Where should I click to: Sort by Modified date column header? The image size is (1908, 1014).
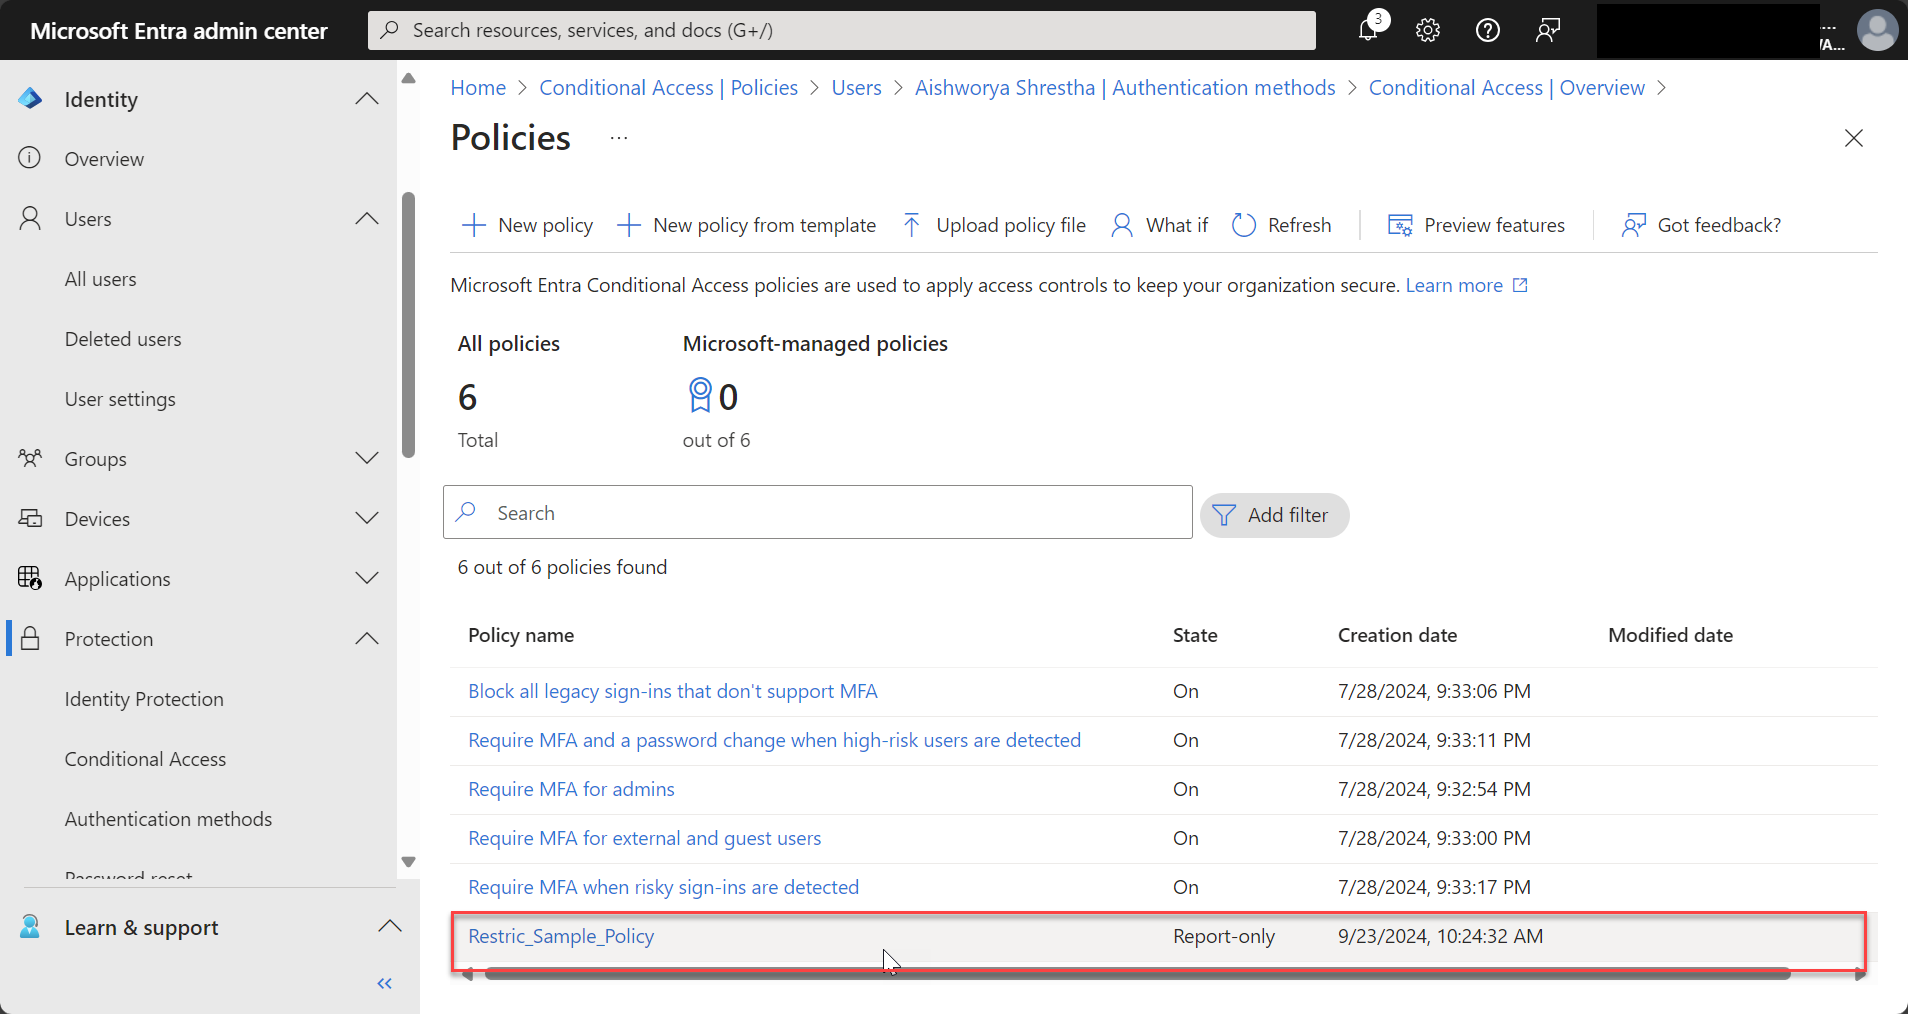coord(1670,635)
